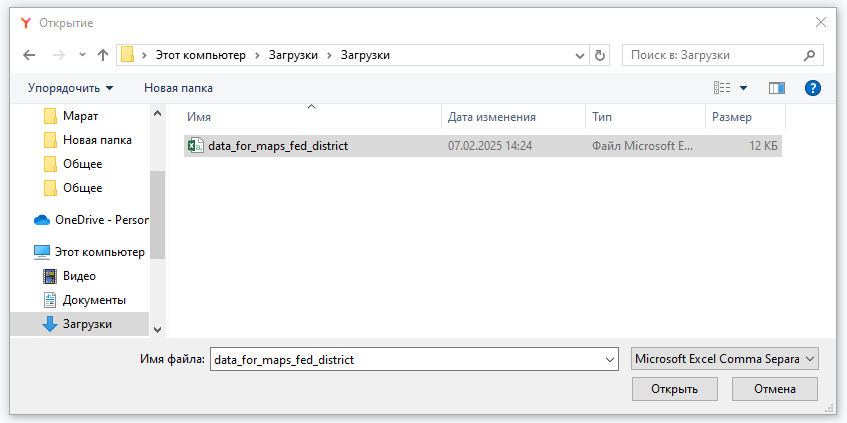Screen dimensions: 847x423
Task: Click Новая папка in the toolbar
Action: click(x=178, y=88)
